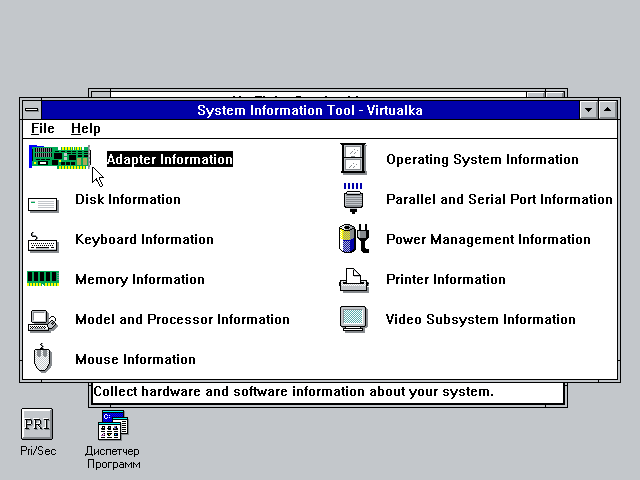The width and height of the screenshot is (640, 480).
Task: Select the Mouse Information icon
Action: 43,359
